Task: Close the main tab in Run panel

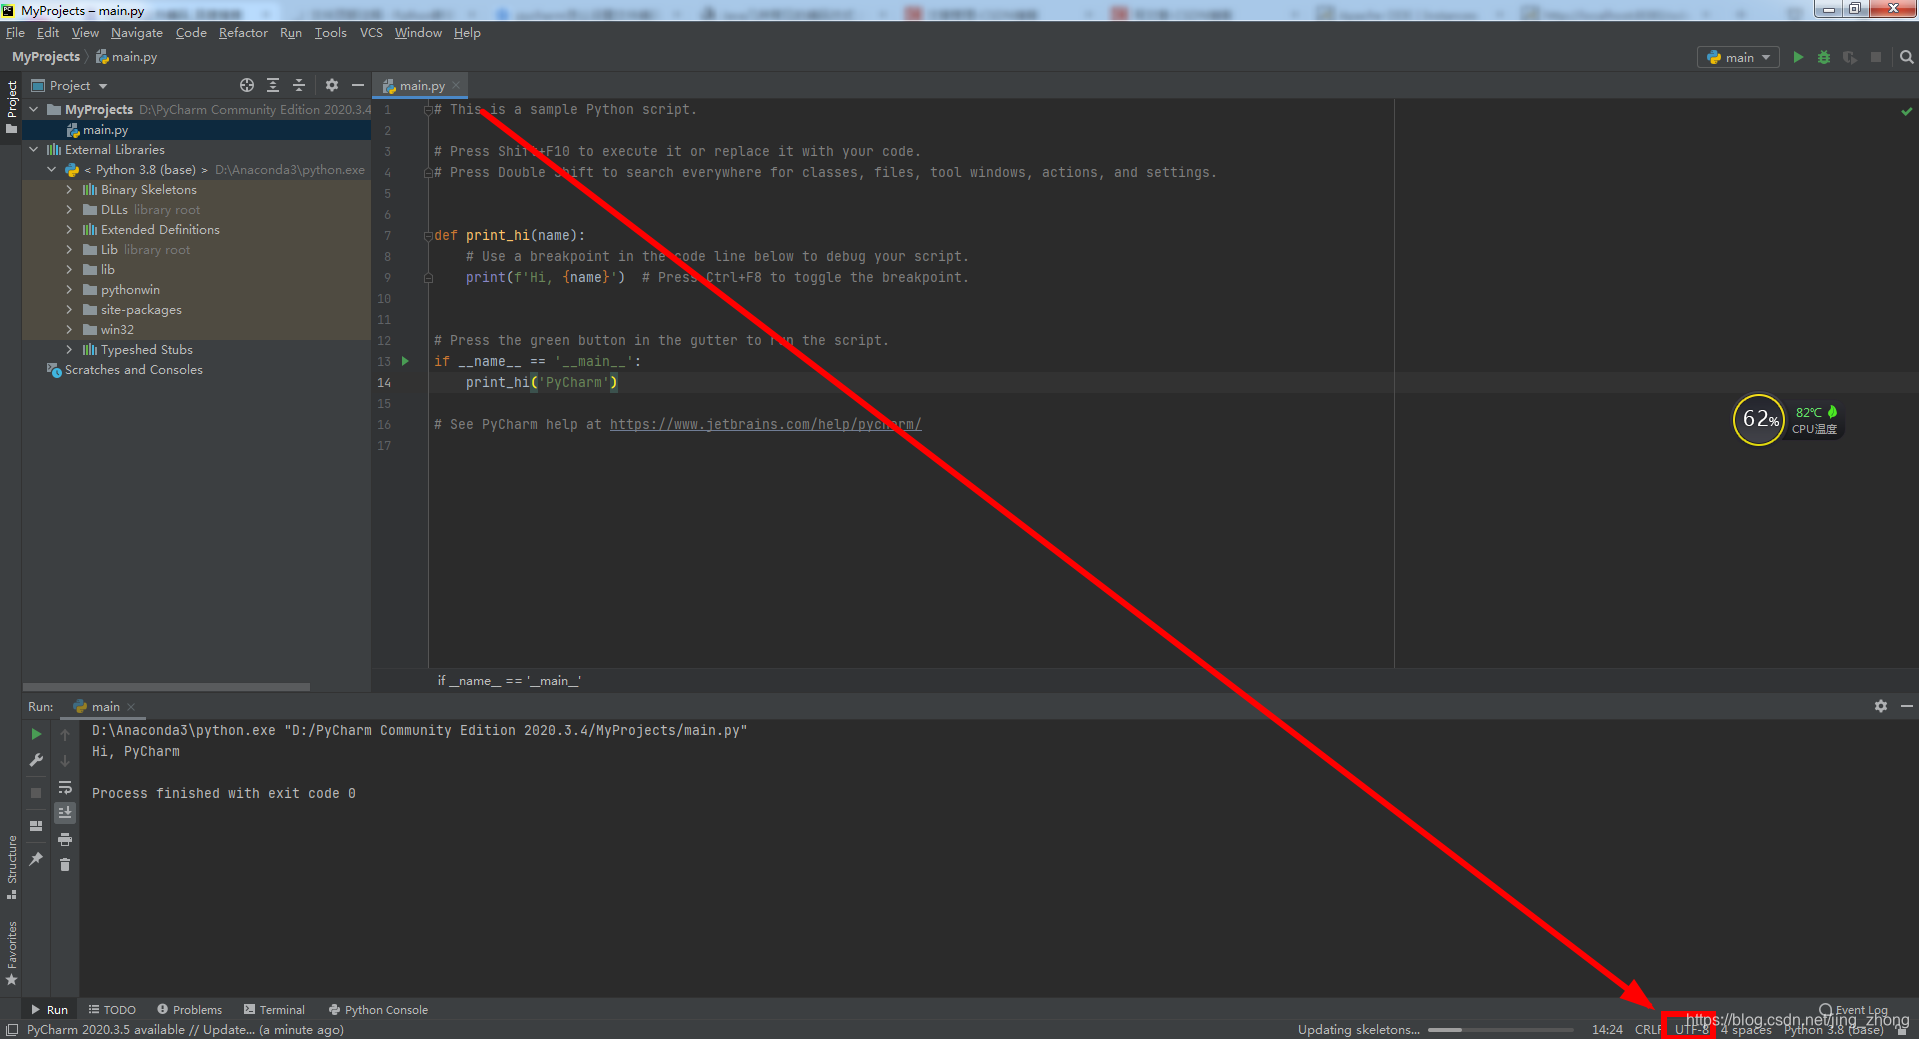Action: pos(131,707)
